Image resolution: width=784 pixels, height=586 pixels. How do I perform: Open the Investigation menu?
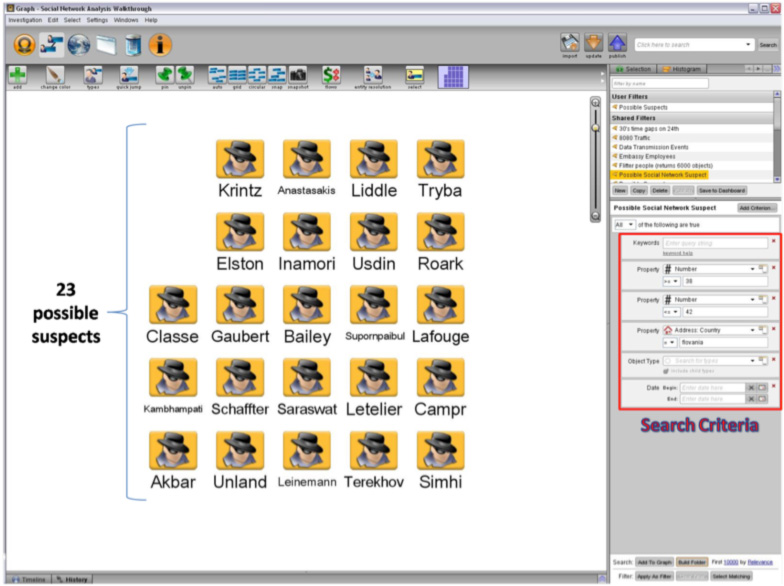(x=25, y=20)
